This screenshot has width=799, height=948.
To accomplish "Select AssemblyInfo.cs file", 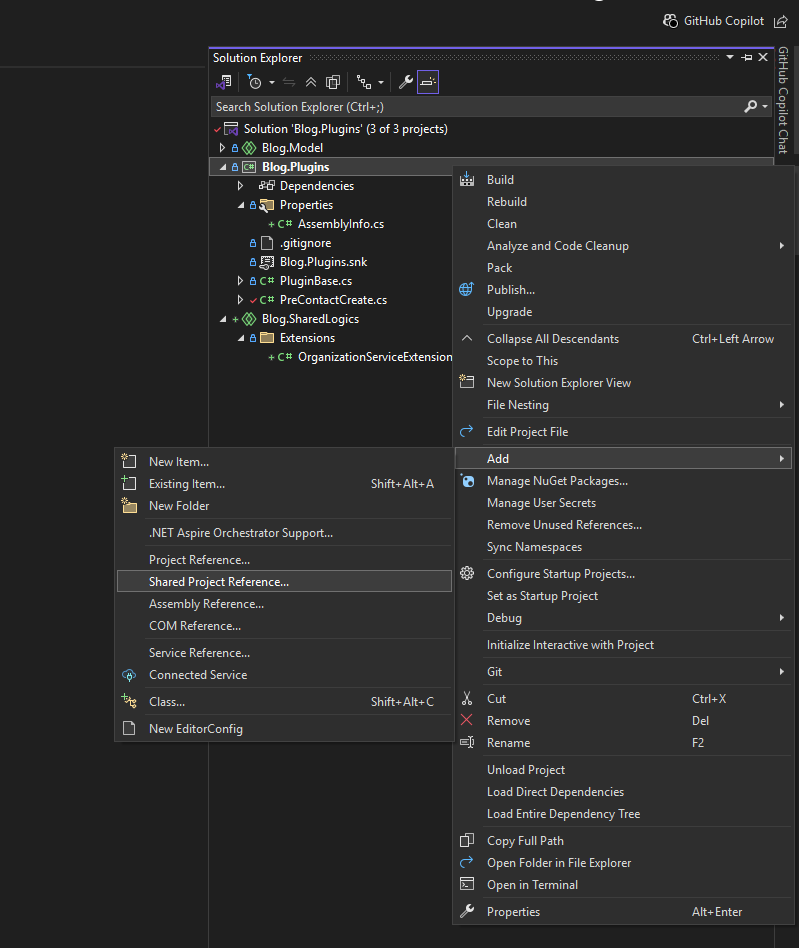I will pyautogui.click(x=340, y=224).
